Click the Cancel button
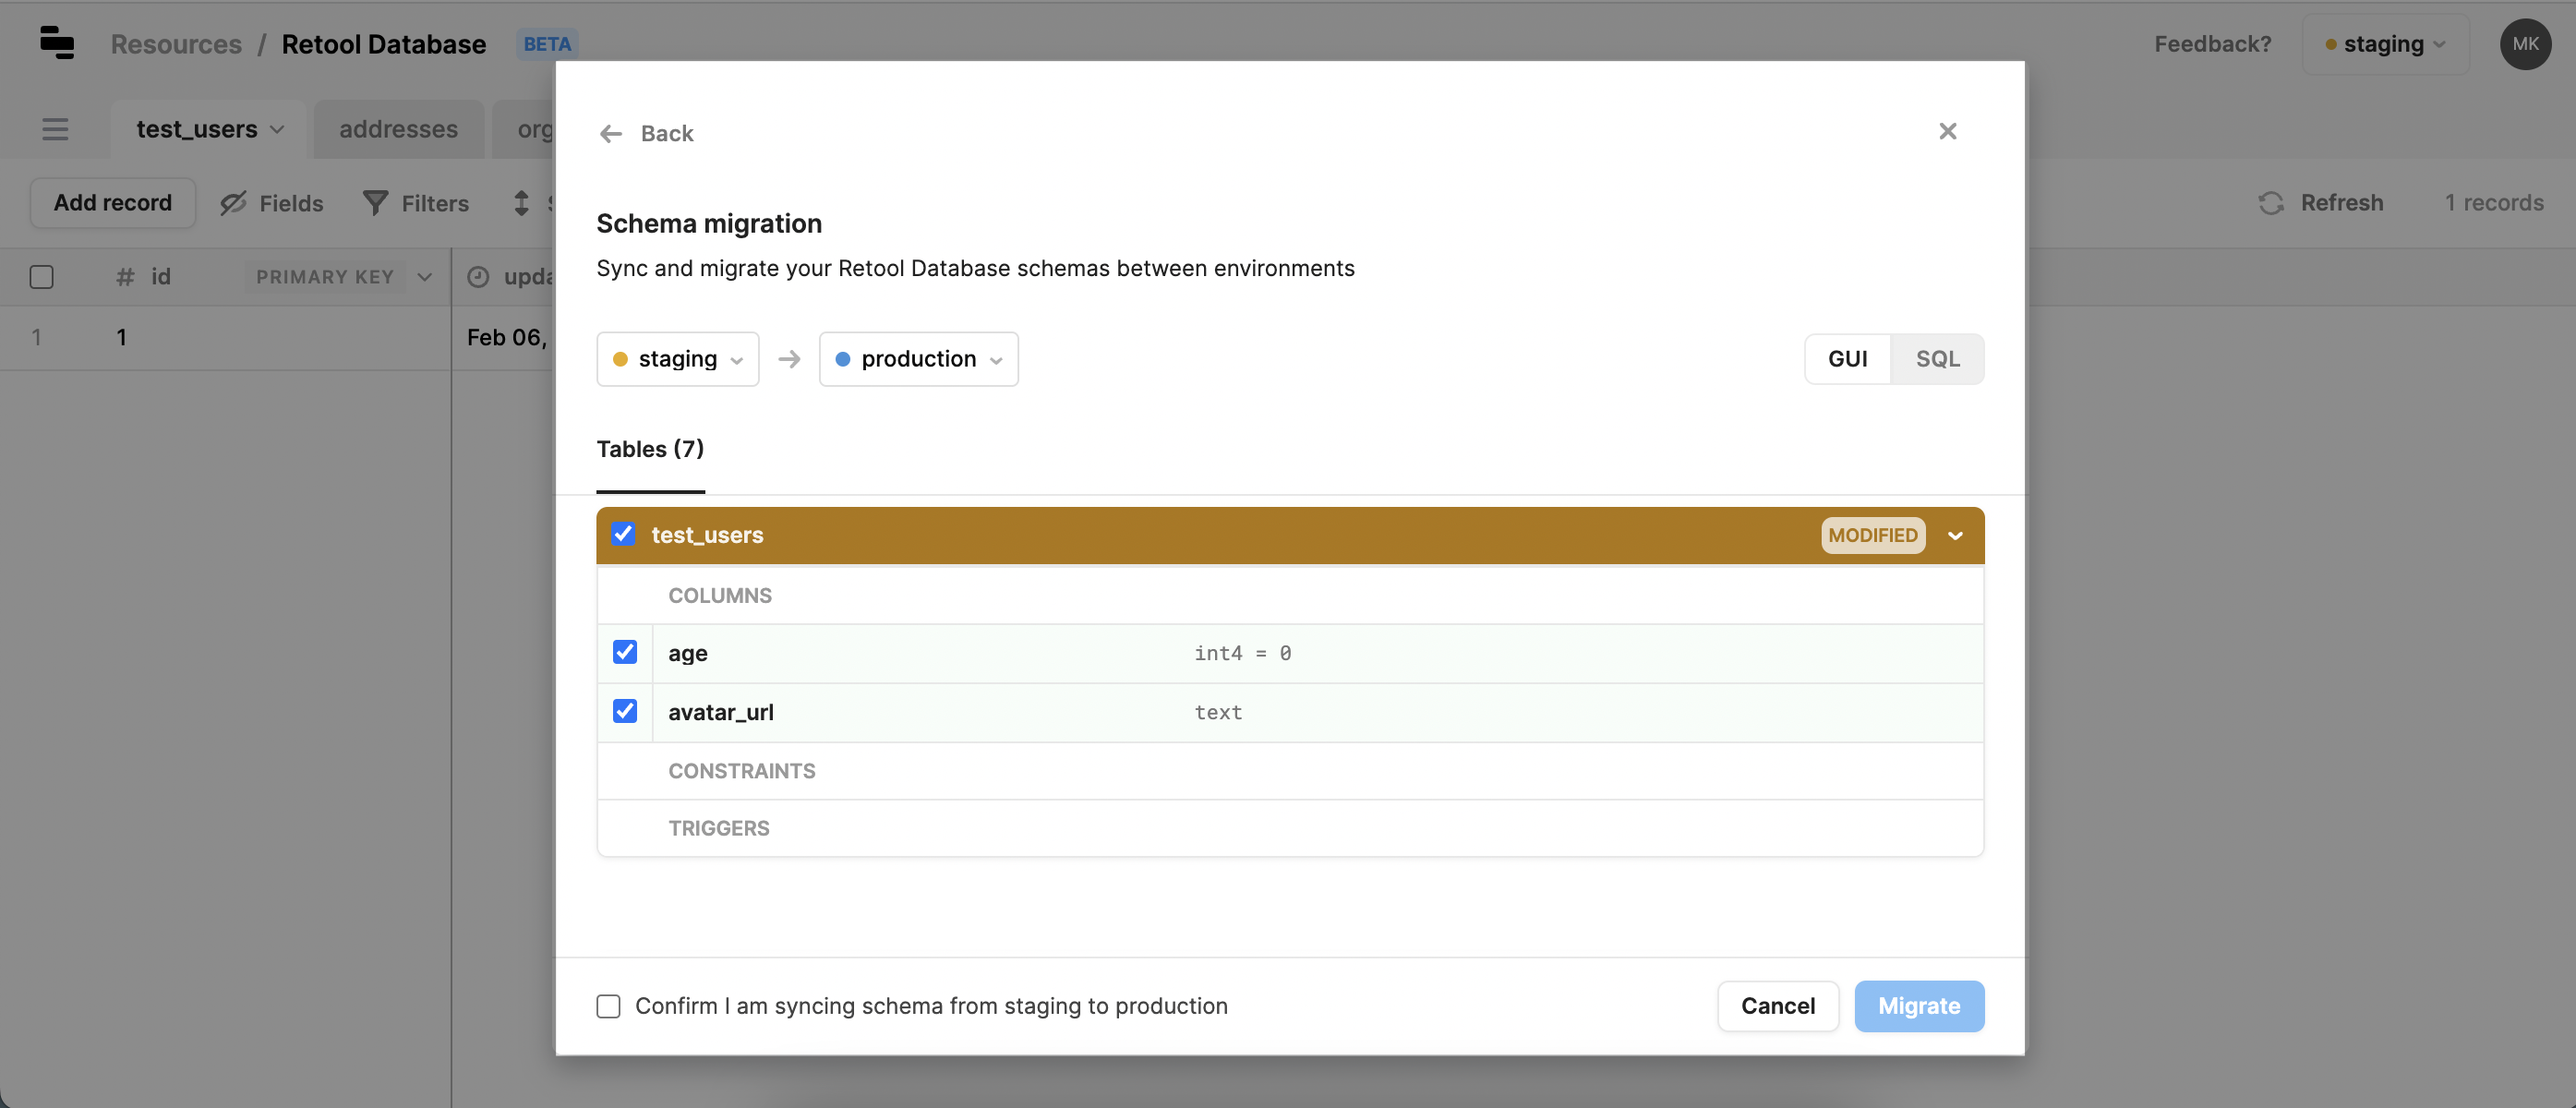Viewport: 2576px width, 1108px height. click(1777, 1006)
